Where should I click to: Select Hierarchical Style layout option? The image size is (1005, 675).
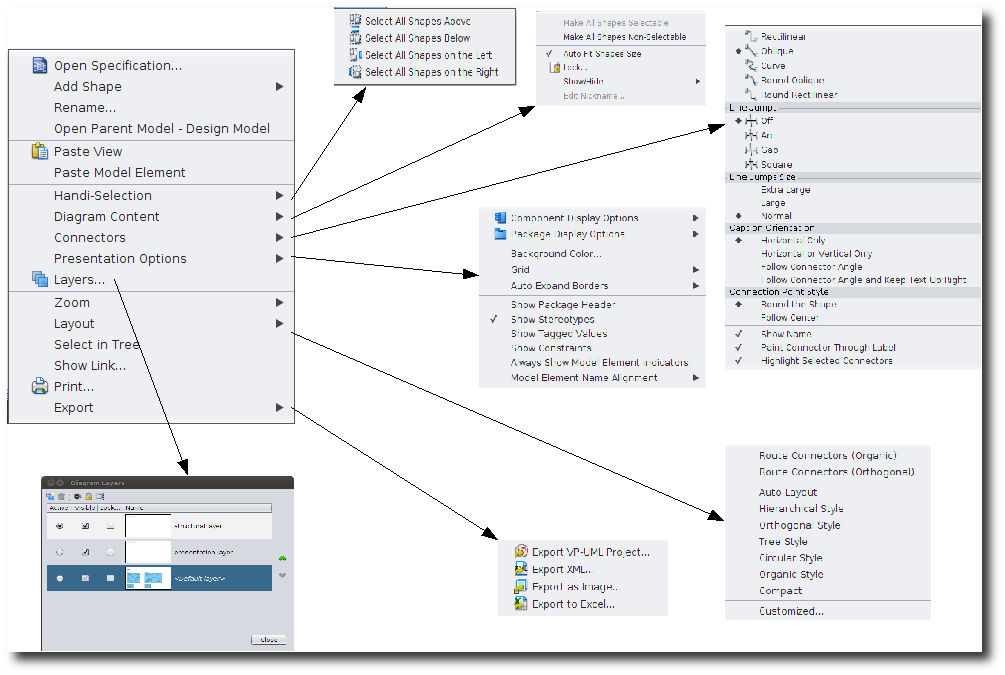(x=801, y=509)
